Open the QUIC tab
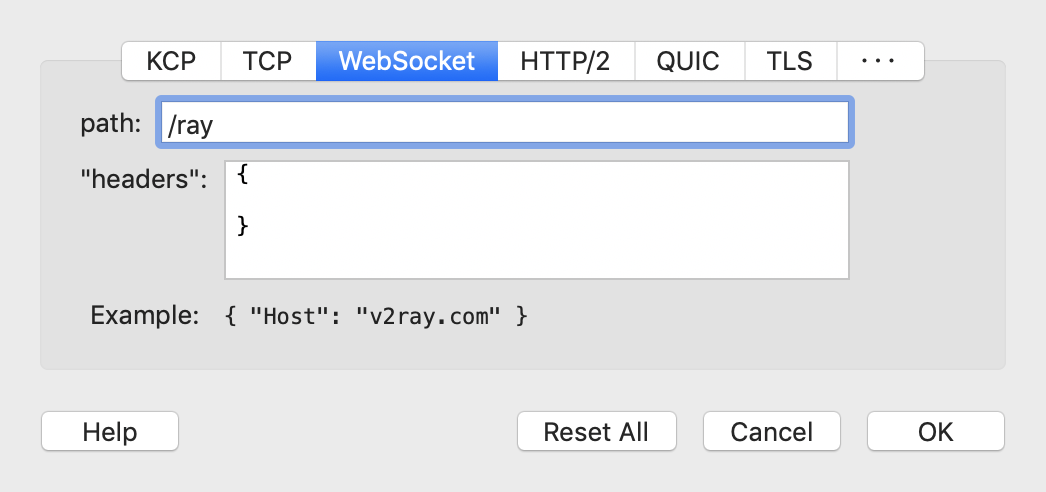1046x492 pixels. (689, 61)
